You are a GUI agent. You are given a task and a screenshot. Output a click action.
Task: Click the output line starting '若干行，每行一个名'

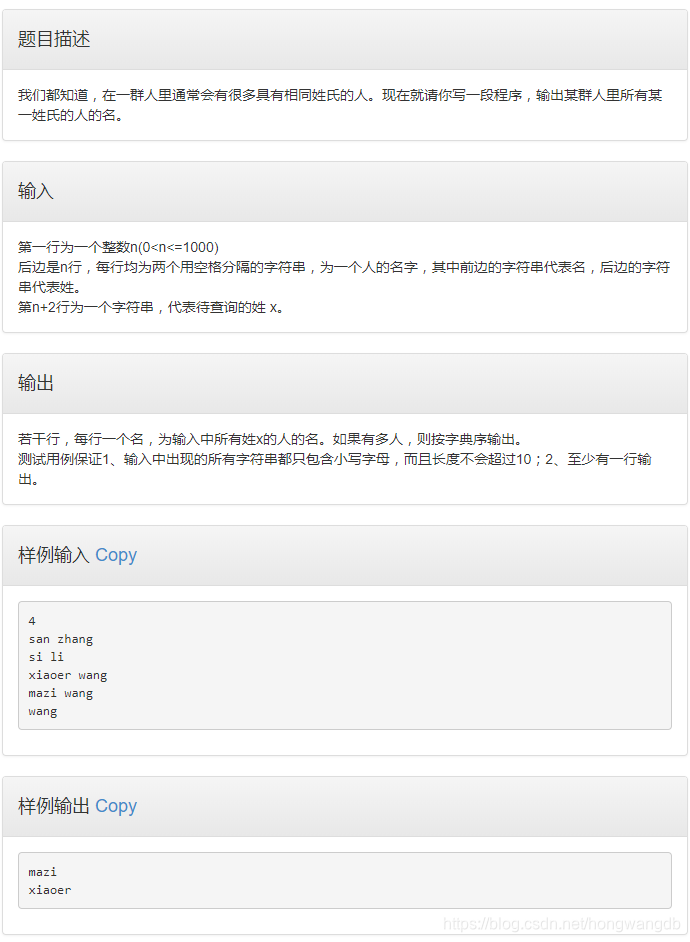tap(270, 440)
